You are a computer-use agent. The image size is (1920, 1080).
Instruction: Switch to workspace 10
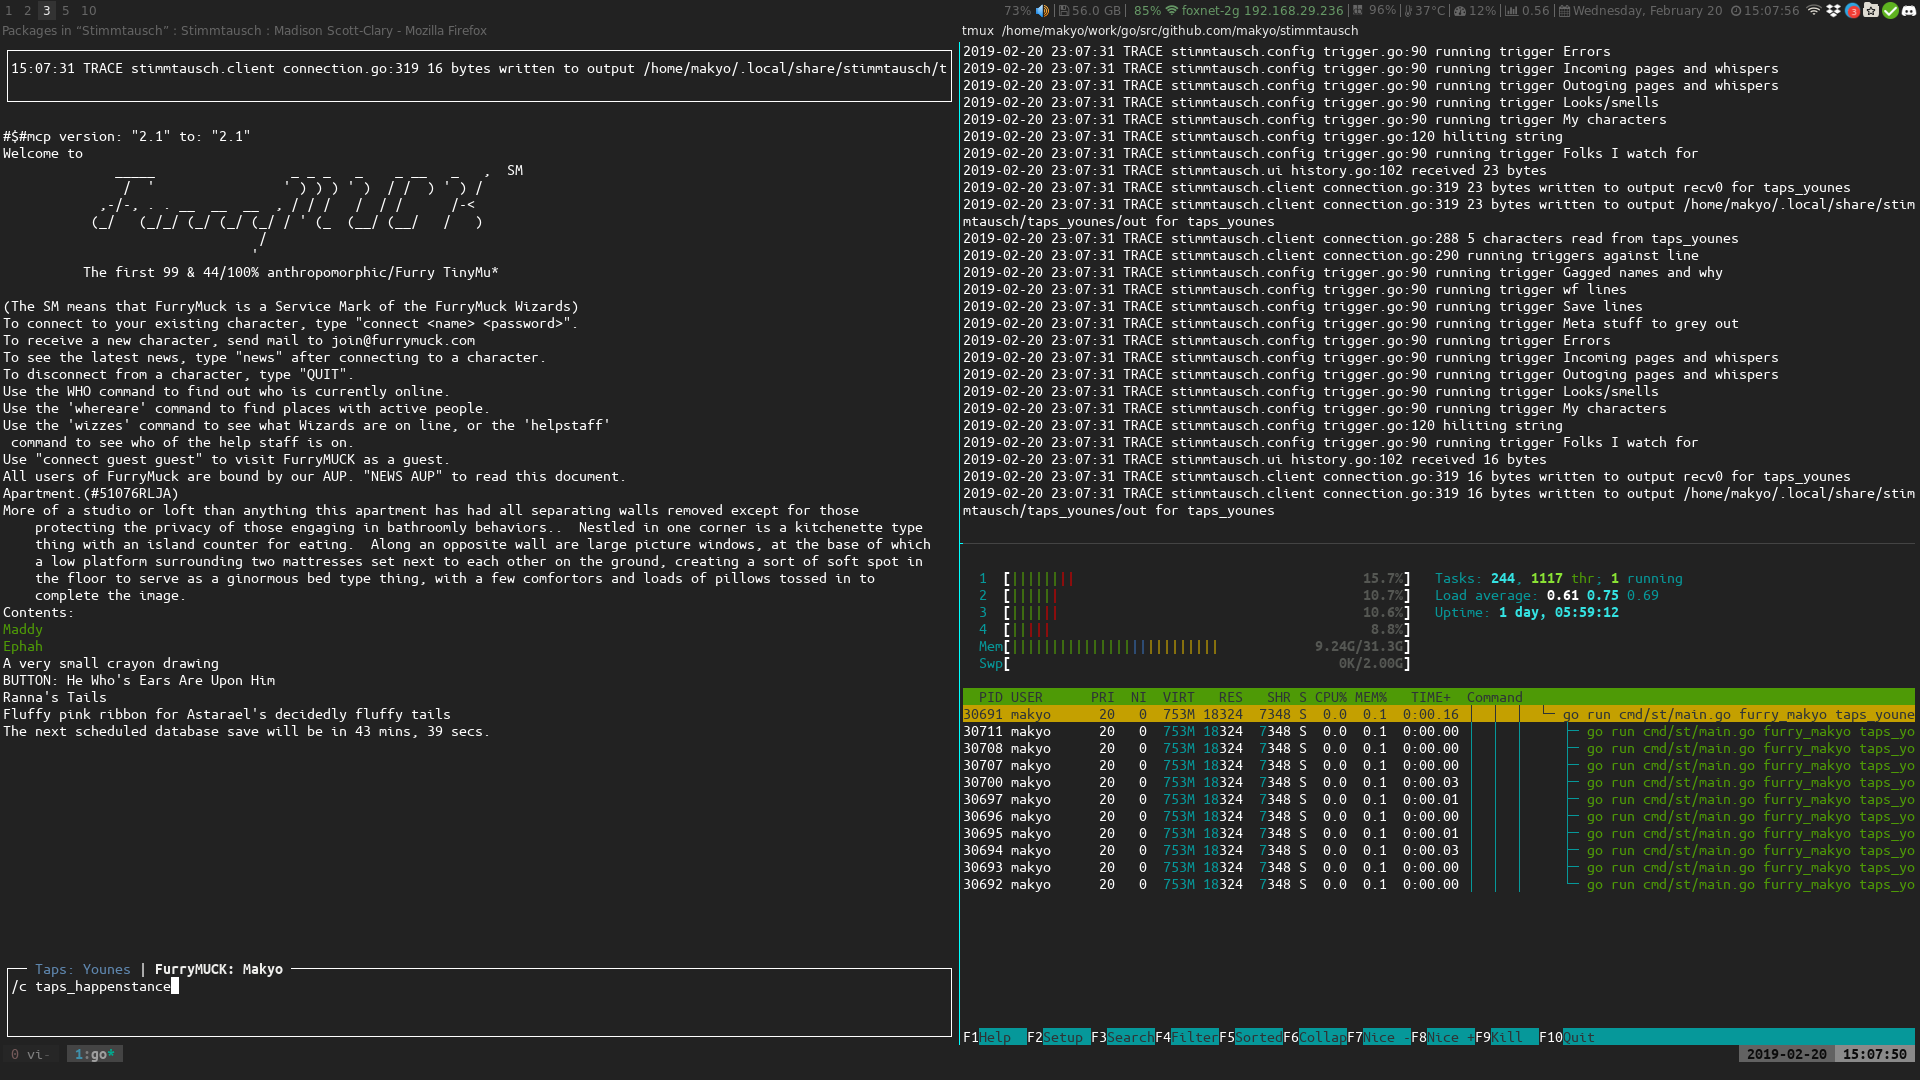click(89, 11)
